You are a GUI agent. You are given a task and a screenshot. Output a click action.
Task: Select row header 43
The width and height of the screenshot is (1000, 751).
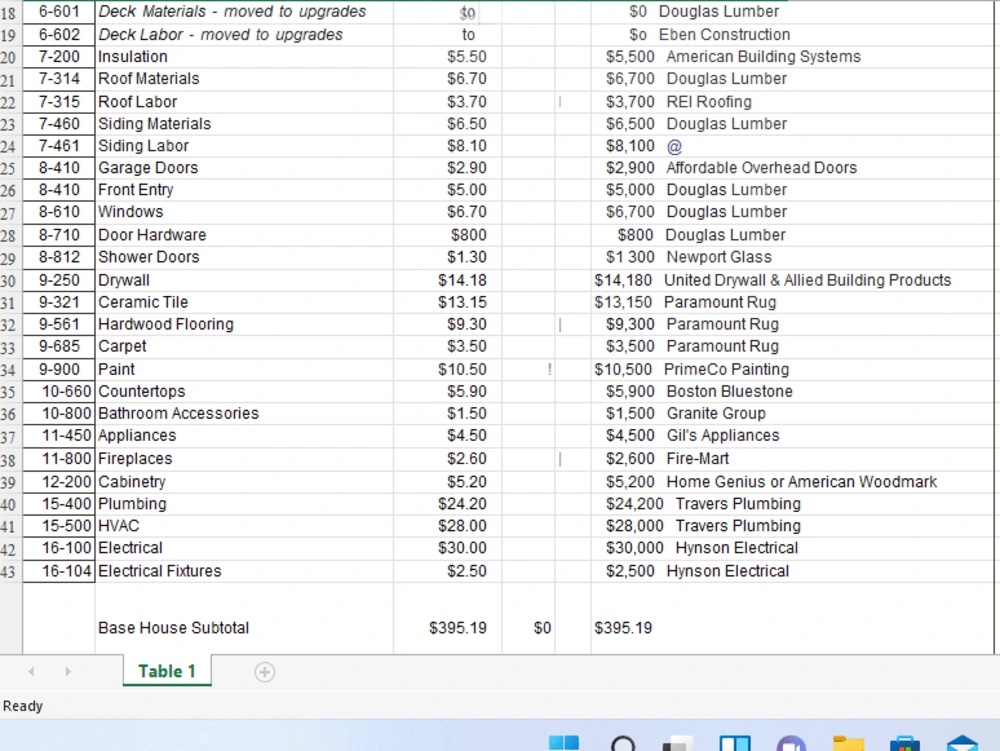click(11, 571)
